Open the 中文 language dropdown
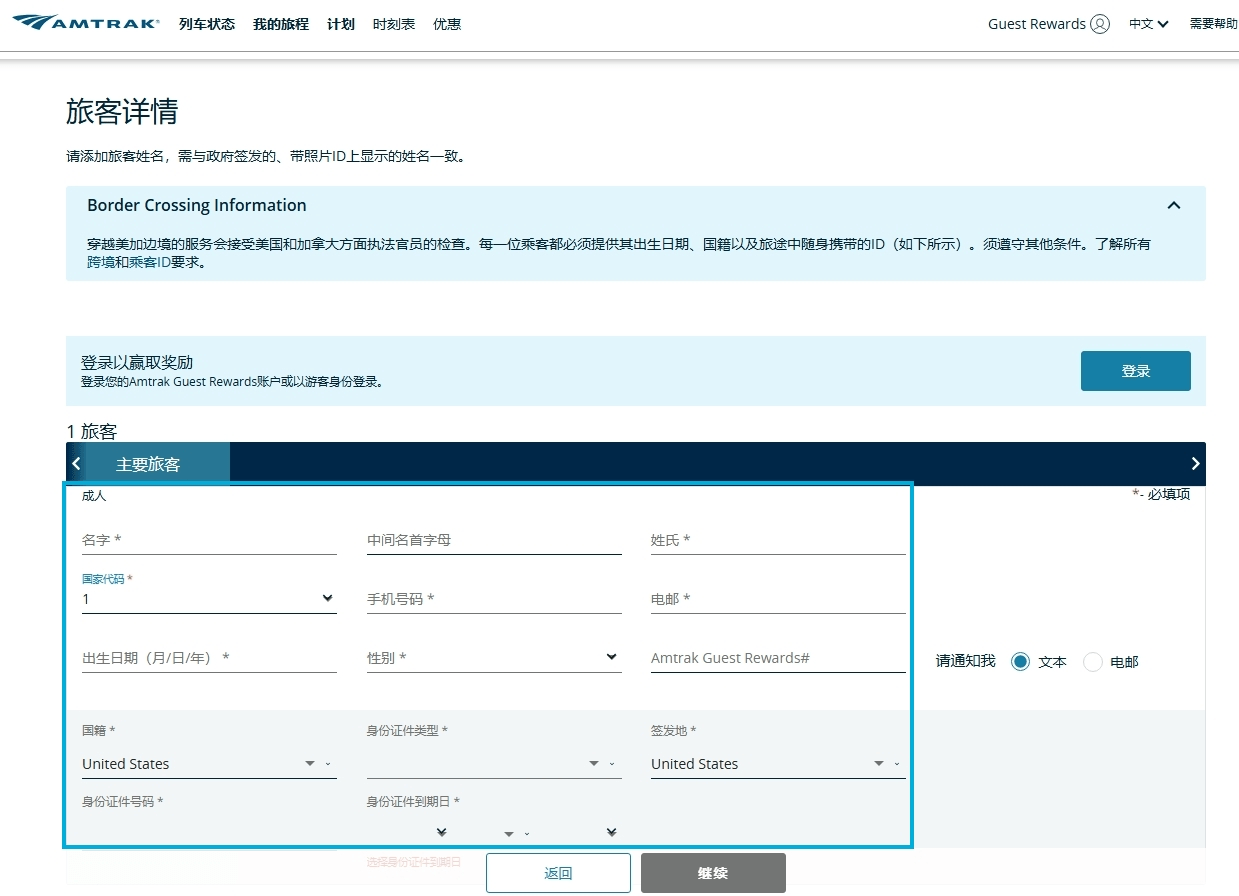This screenshot has width=1239, height=896. pyautogui.click(x=1149, y=24)
